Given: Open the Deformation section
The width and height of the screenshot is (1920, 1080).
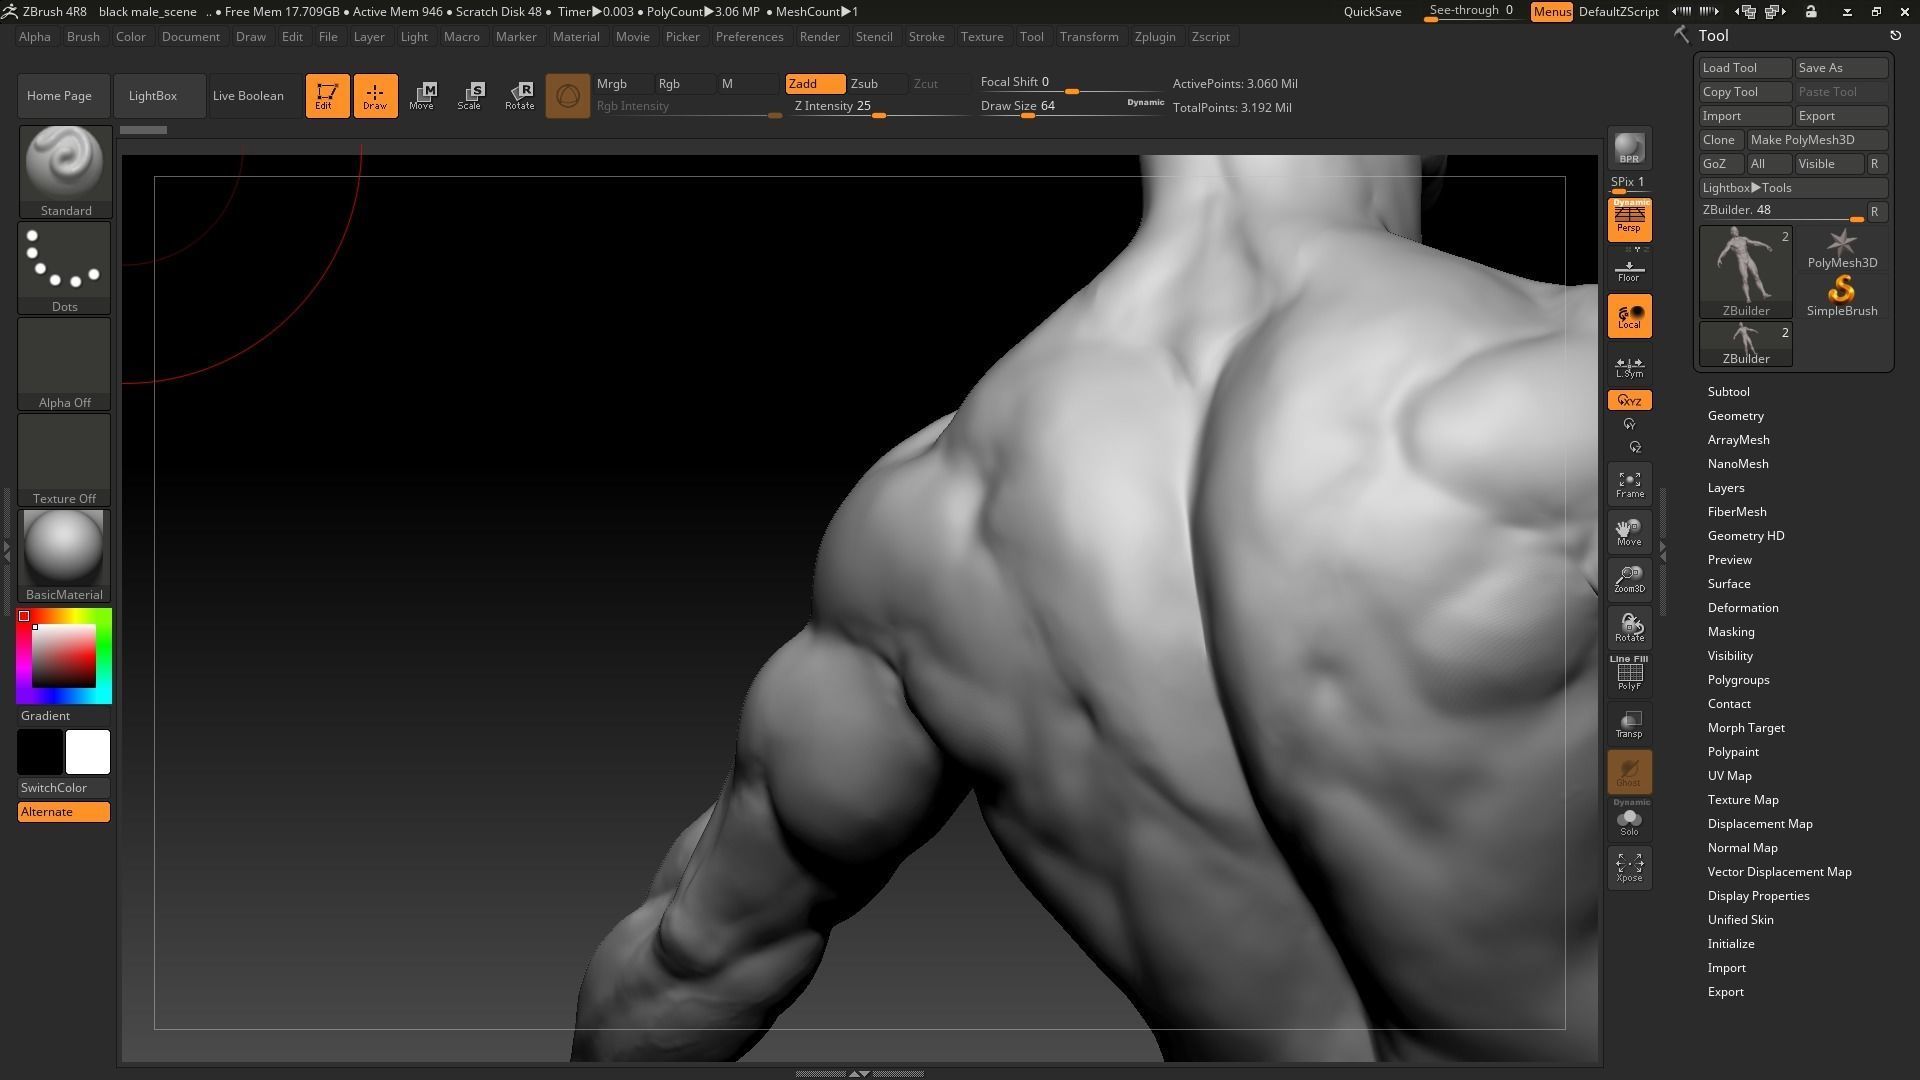Looking at the screenshot, I should pos(1743,607).
